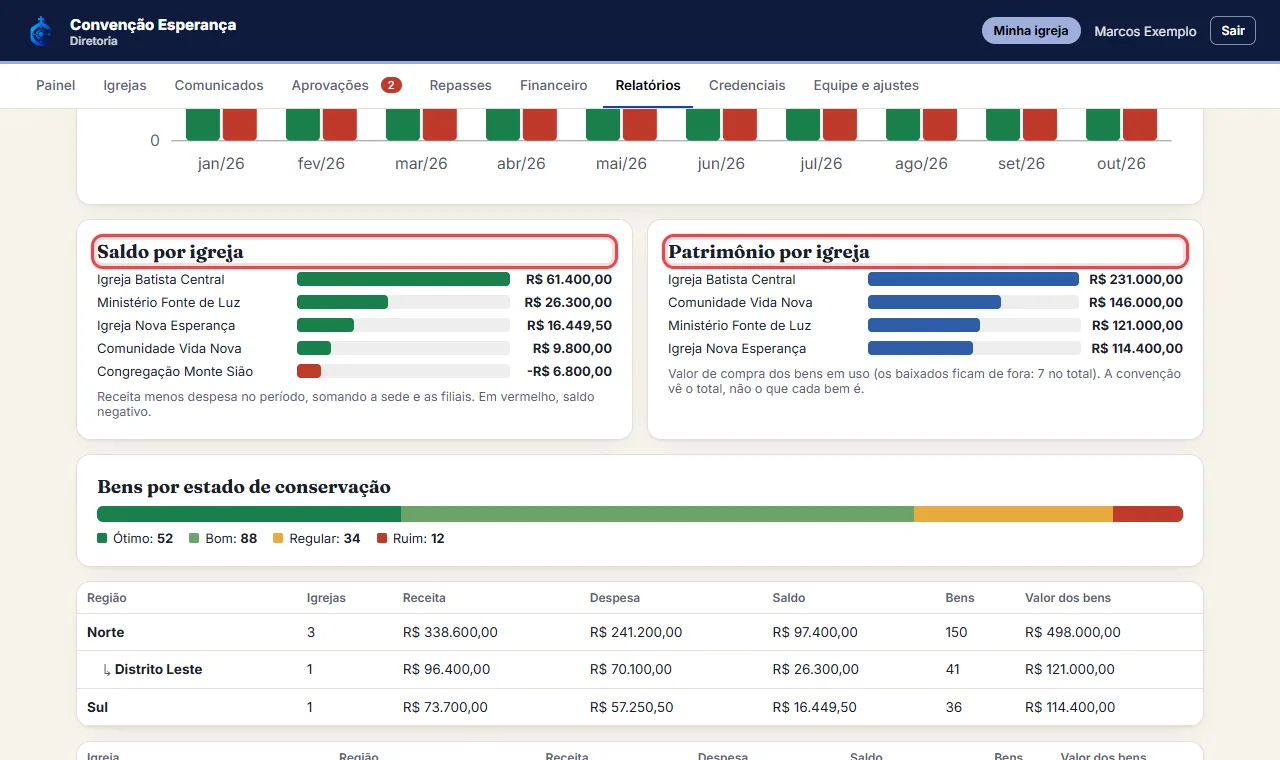Image resolution: width=1280 pixels, height=760 pixels.
Task: Click the Marcos Exemplo user name
Action: [x=1145, y=31]
